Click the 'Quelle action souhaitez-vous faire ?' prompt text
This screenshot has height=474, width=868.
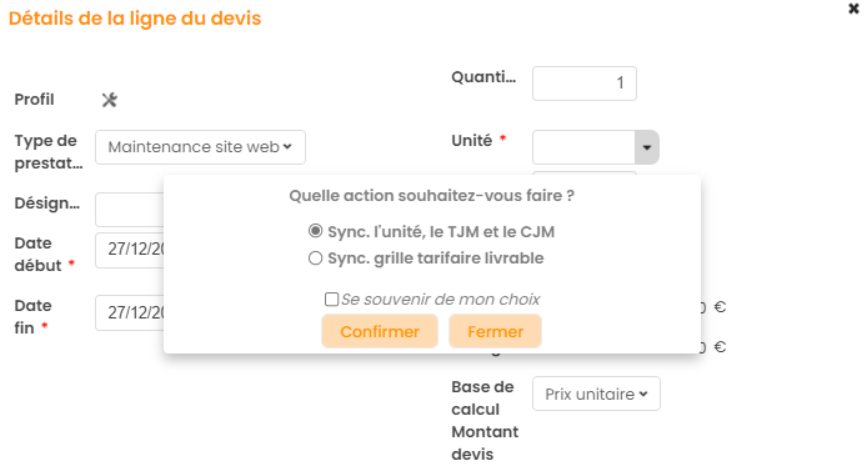(x=431, y=196)
